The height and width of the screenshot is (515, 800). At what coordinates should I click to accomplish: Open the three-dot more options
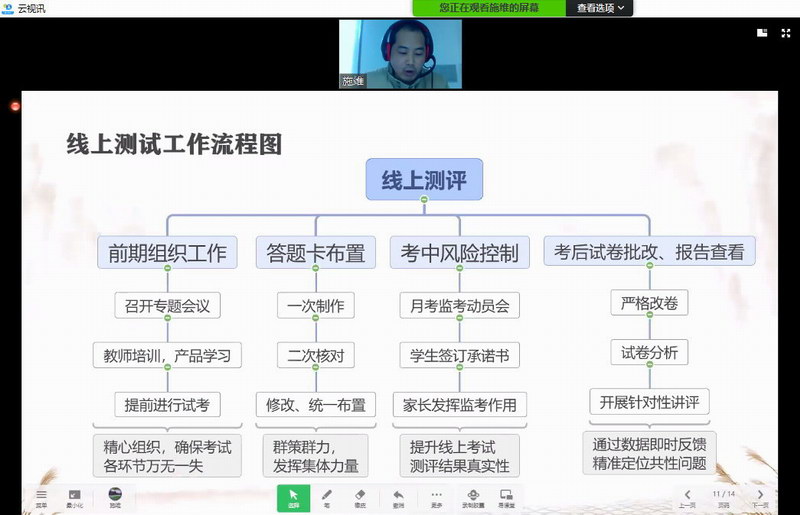[435, 497]
